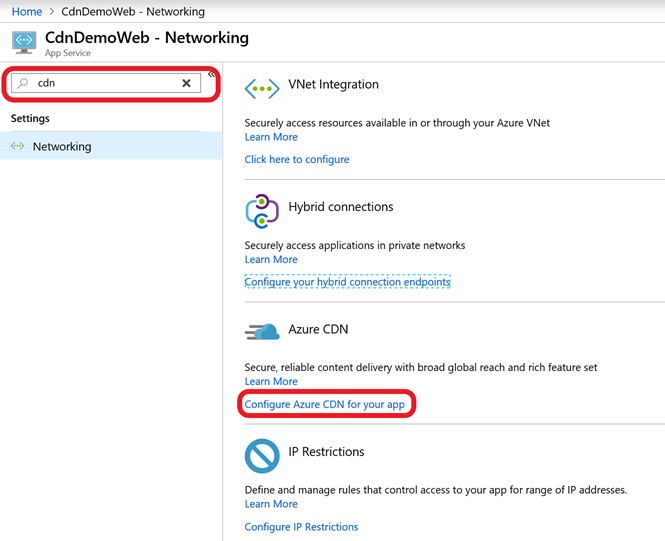Configure your hybrid connection endpoints
Screen dimensions: 665x541
pos(347,282)
